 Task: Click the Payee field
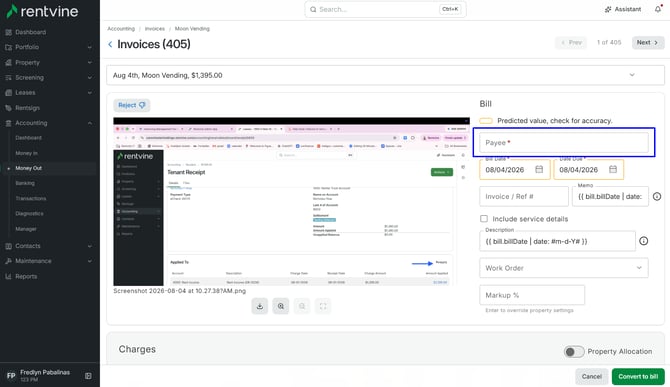tap(564, 142)
